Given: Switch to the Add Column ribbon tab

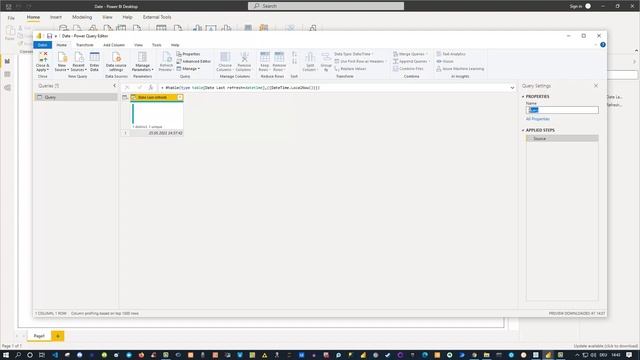Looking at the screenshot, I should point(114,45).
